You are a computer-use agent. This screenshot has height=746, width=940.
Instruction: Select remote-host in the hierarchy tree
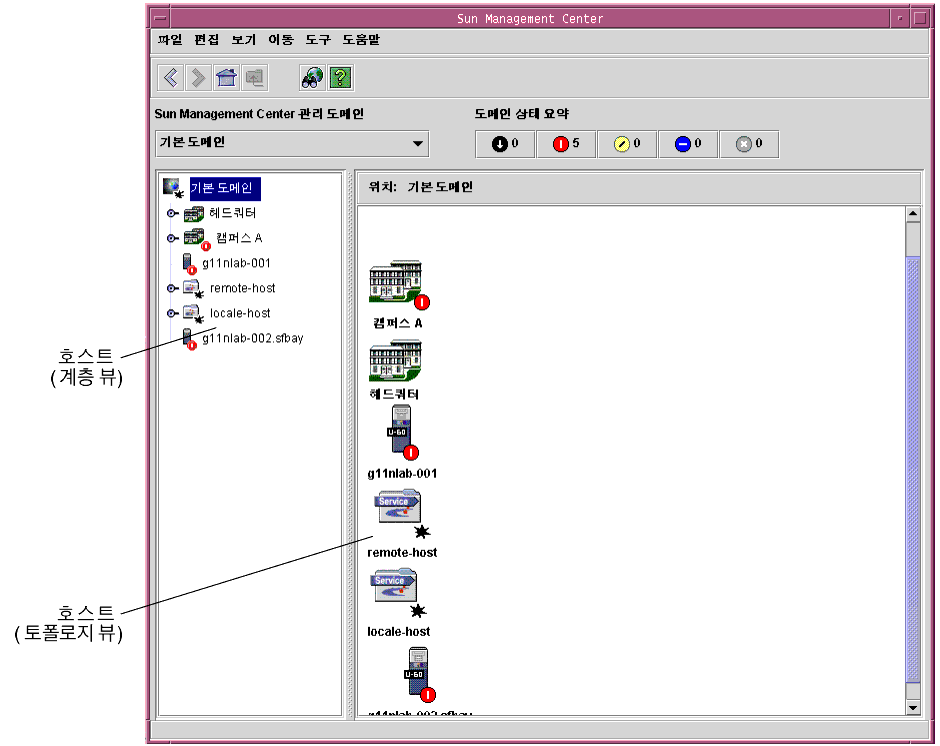tap(242, 288)
